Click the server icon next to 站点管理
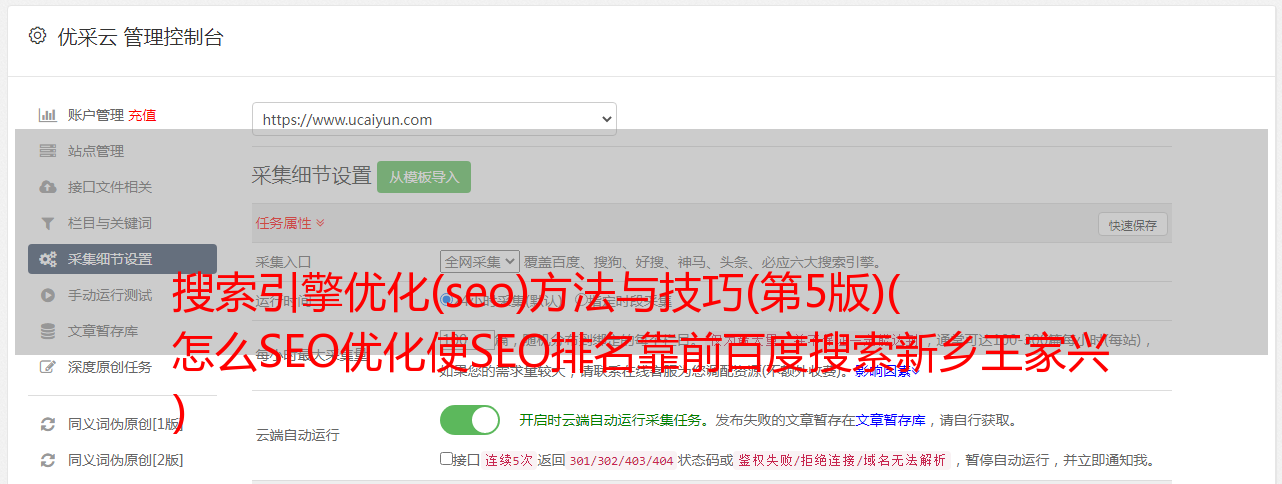The height and width of the screenshot is (484, 1282). (47, 151)
